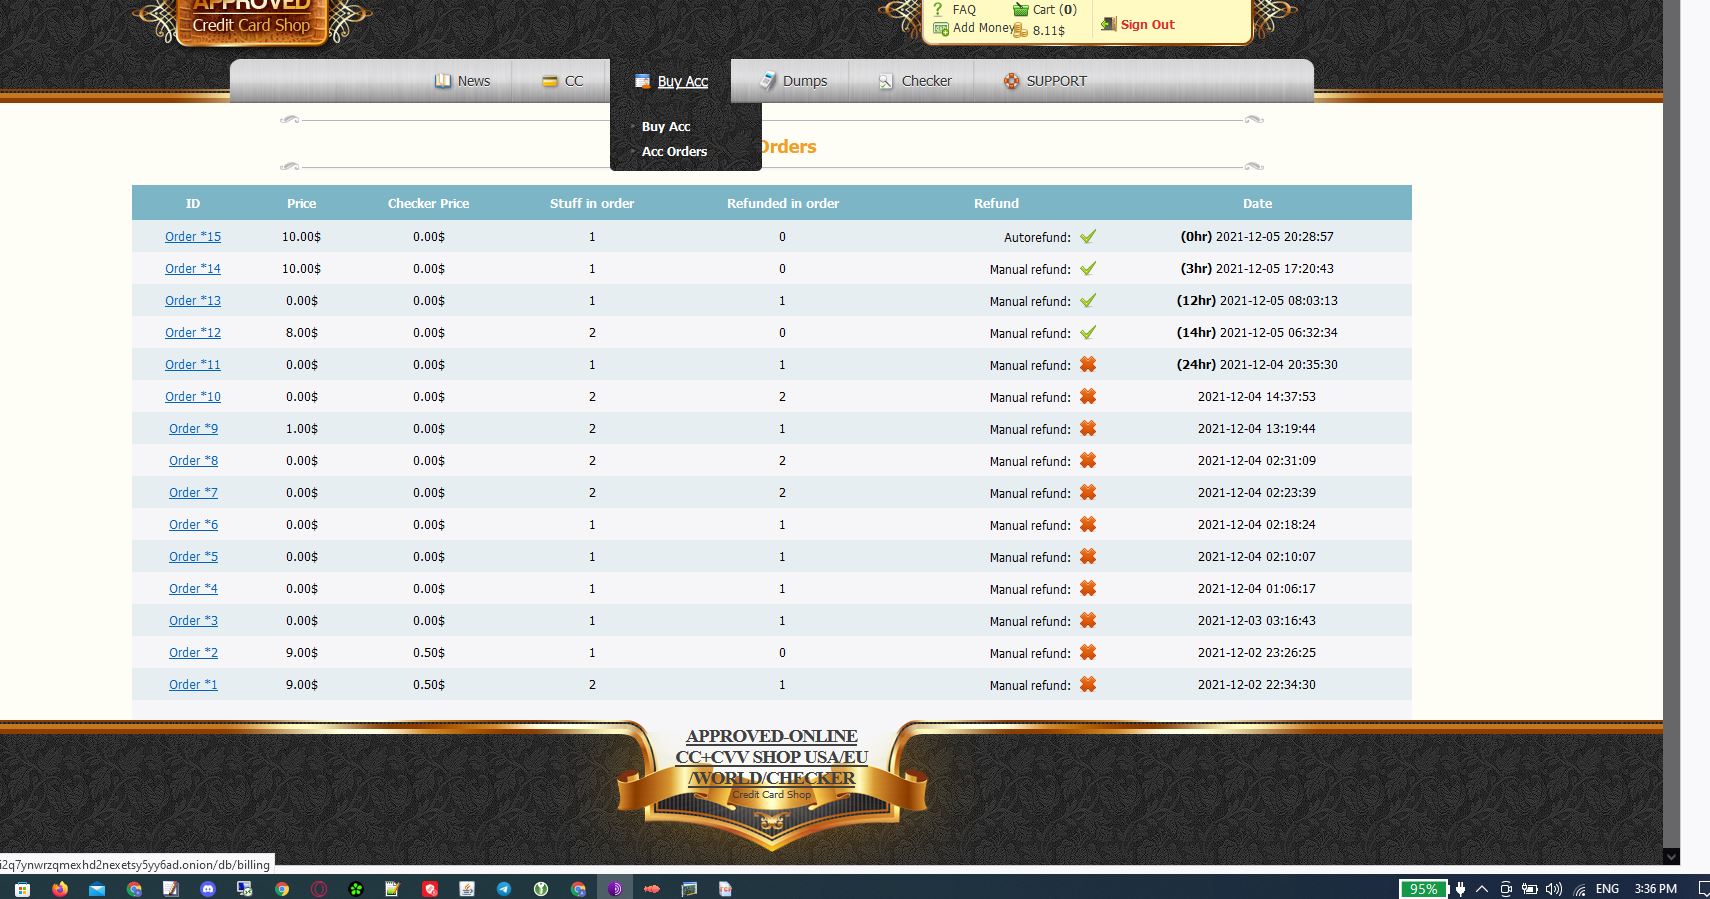Open the green Cart basket icon
This screenshot has width=1710, height=899.
click(x=1020, y=10)
